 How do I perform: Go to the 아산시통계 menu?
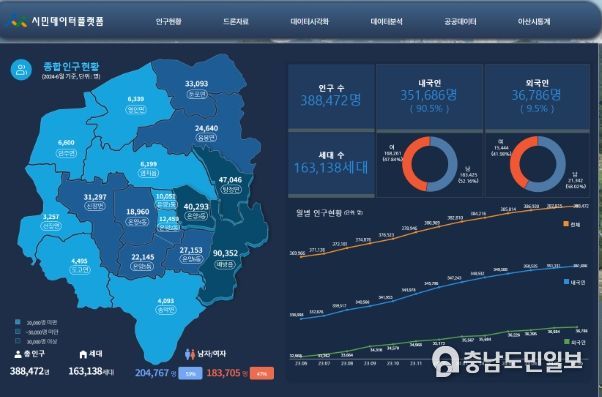(534, 22)
